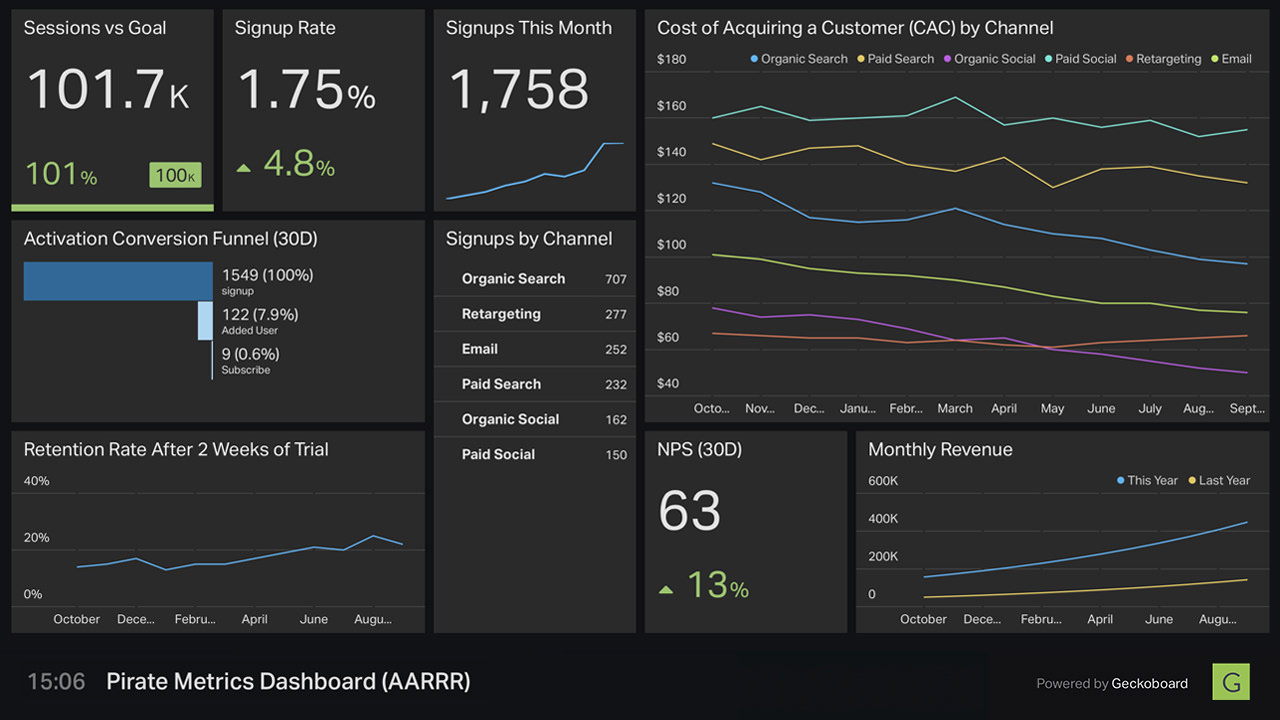1280x720 pixels.
Task: Click the dark blue signup funnel bar
Action: (x=118, y=281)
